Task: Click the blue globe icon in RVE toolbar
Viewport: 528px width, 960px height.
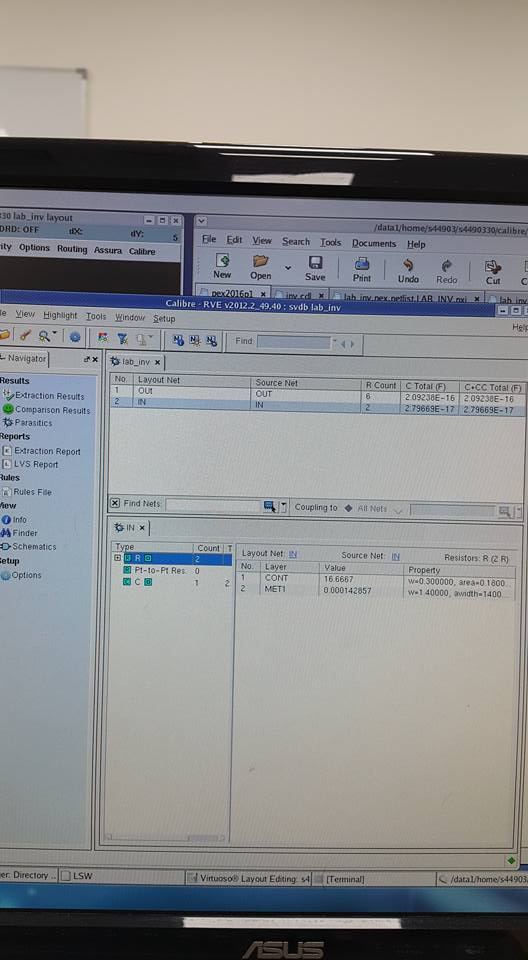Action: click(x=75, y=336)
